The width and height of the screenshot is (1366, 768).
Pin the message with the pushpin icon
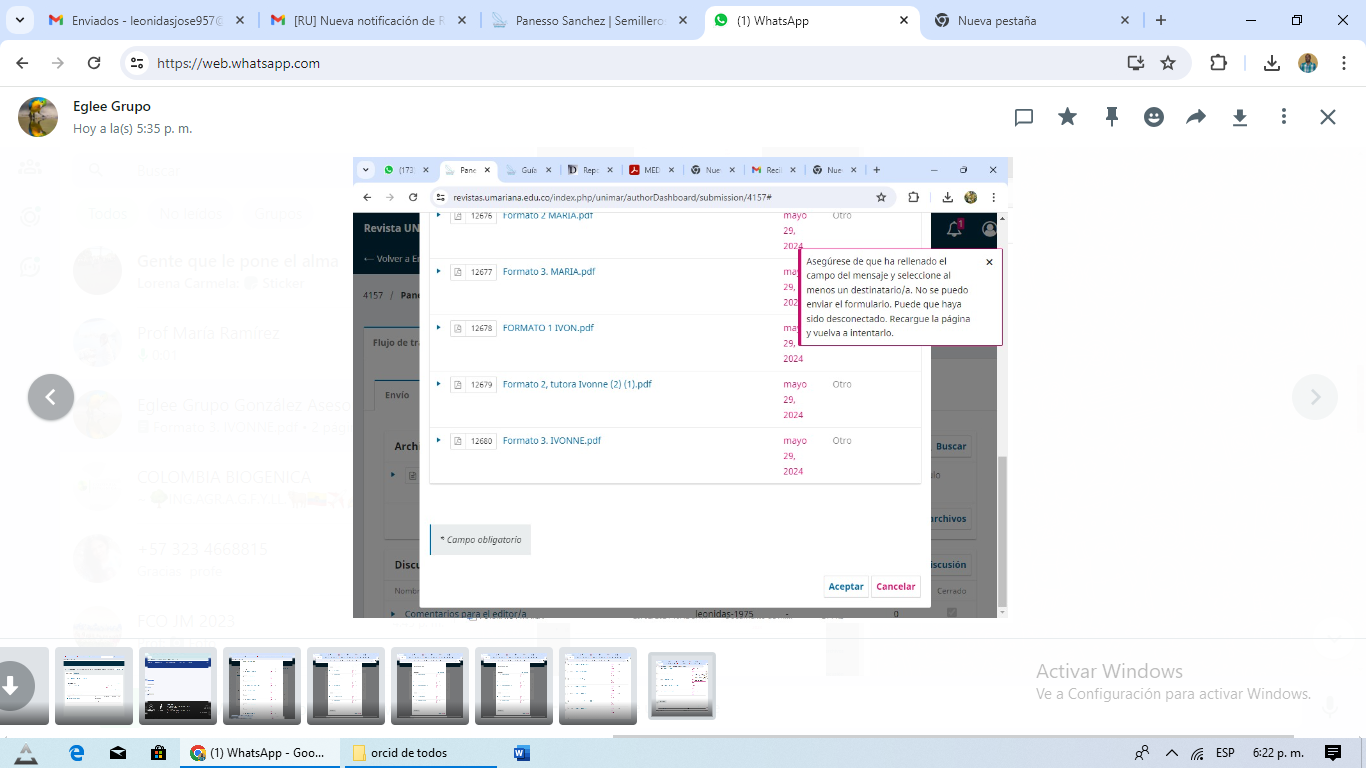1111,117
